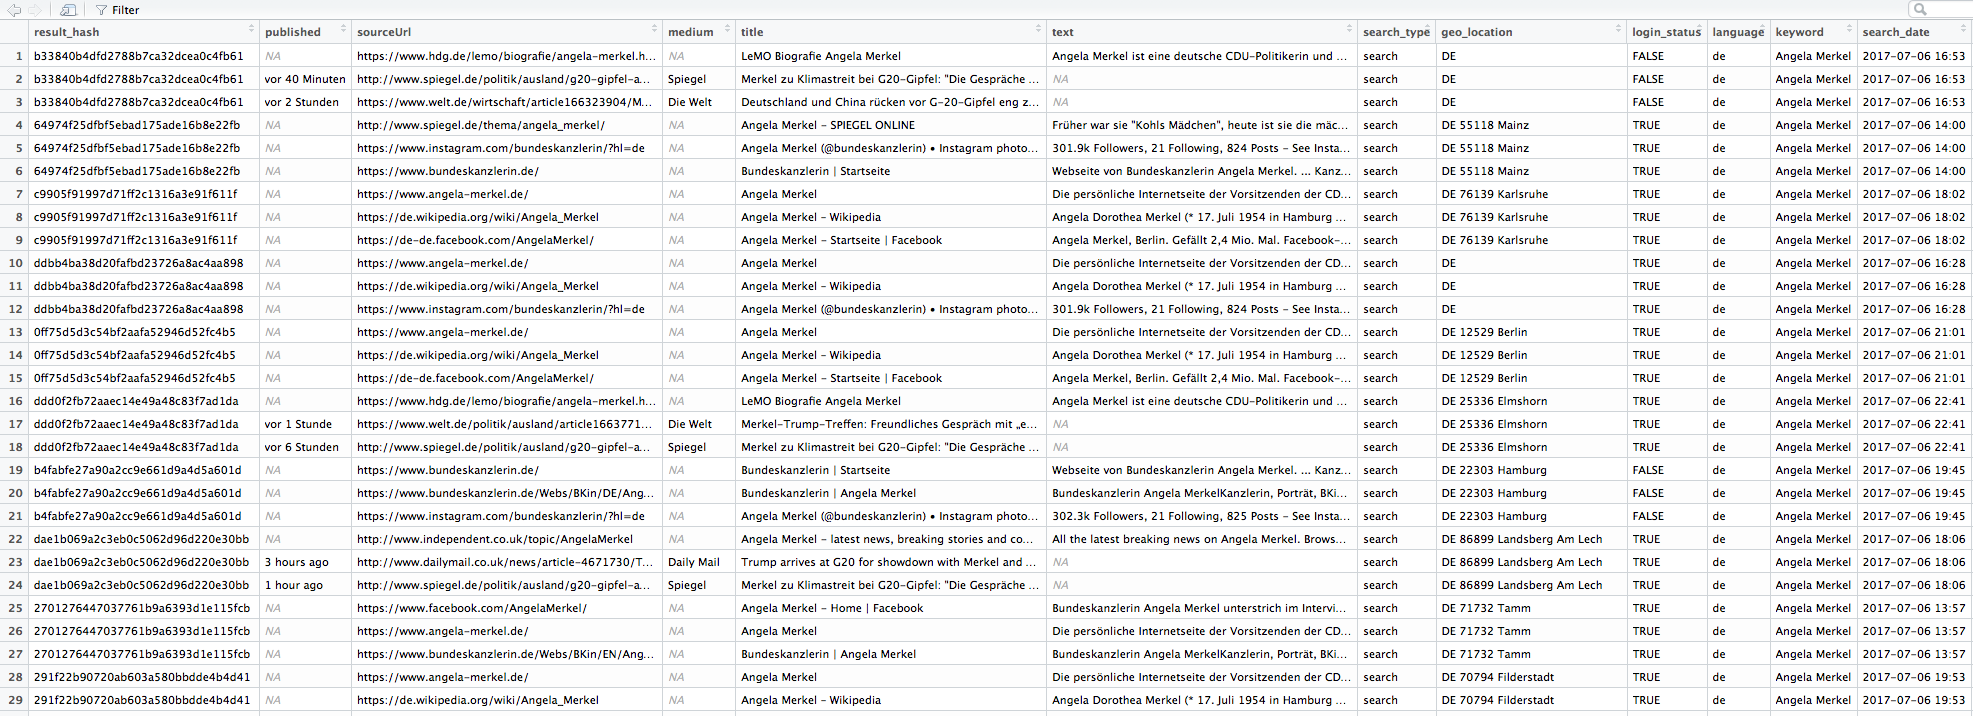Select geo_location 'DE 55118 Mainz' in row 4
Screen dimensions: 1973x716
pos(1531,125)
